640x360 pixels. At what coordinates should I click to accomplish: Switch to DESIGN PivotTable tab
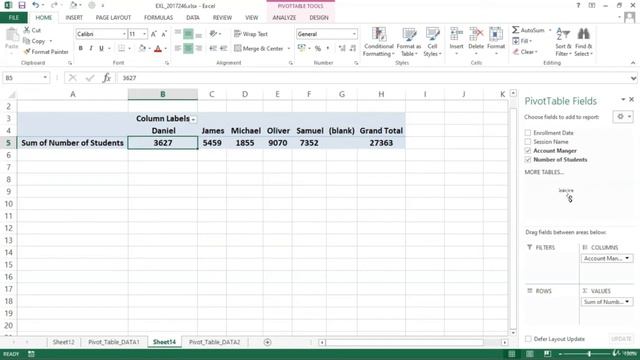tap(319, 18)
